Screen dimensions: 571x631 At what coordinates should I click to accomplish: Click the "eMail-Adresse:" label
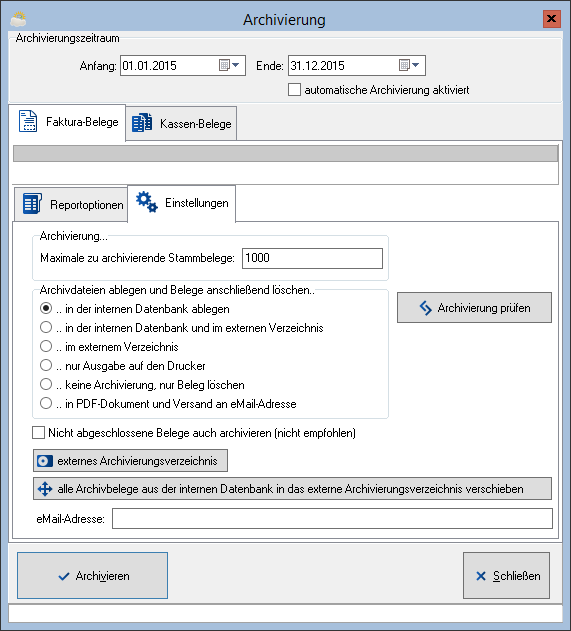click(70, 519)
